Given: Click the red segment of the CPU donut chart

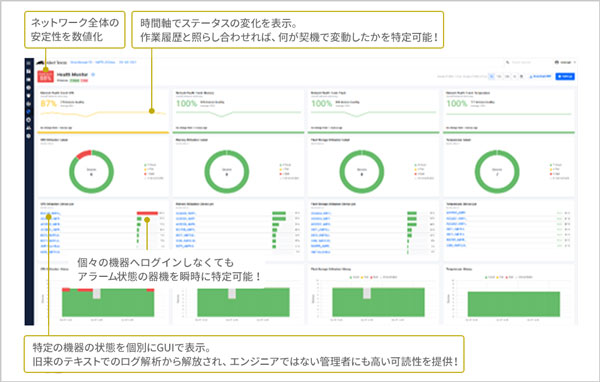Looking at the screenshot, I should pyautogui.click(x=83, y=154).
